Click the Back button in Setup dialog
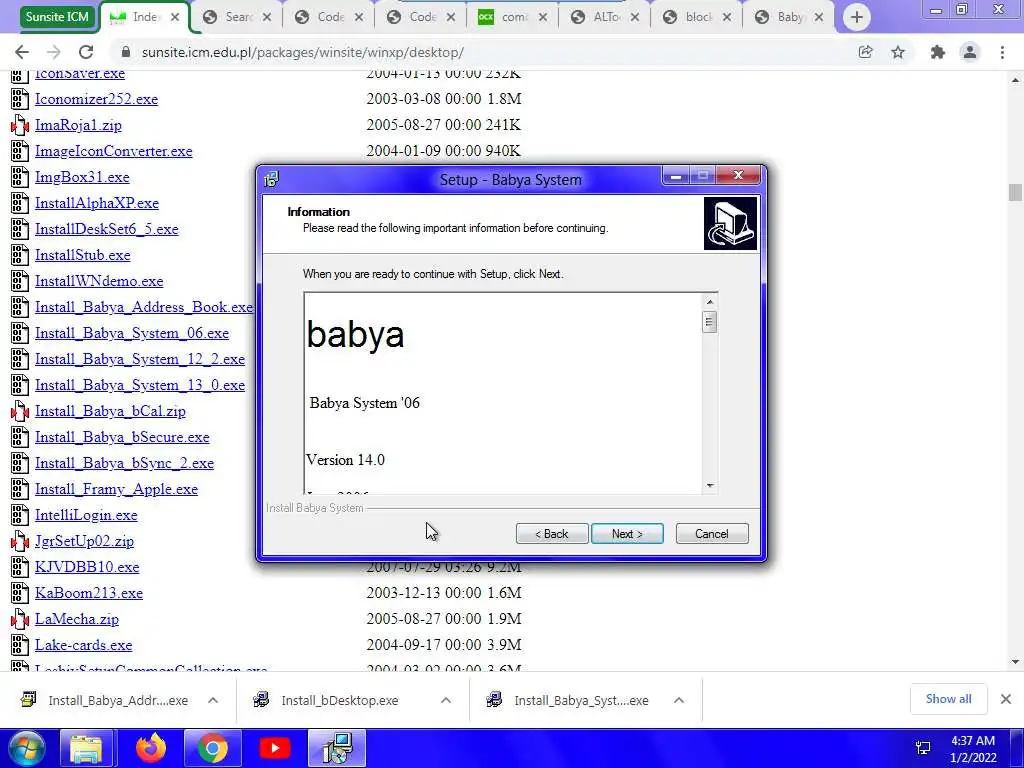Image resolution: width=1024 pixels, height=768 pixels. [552, 534]
